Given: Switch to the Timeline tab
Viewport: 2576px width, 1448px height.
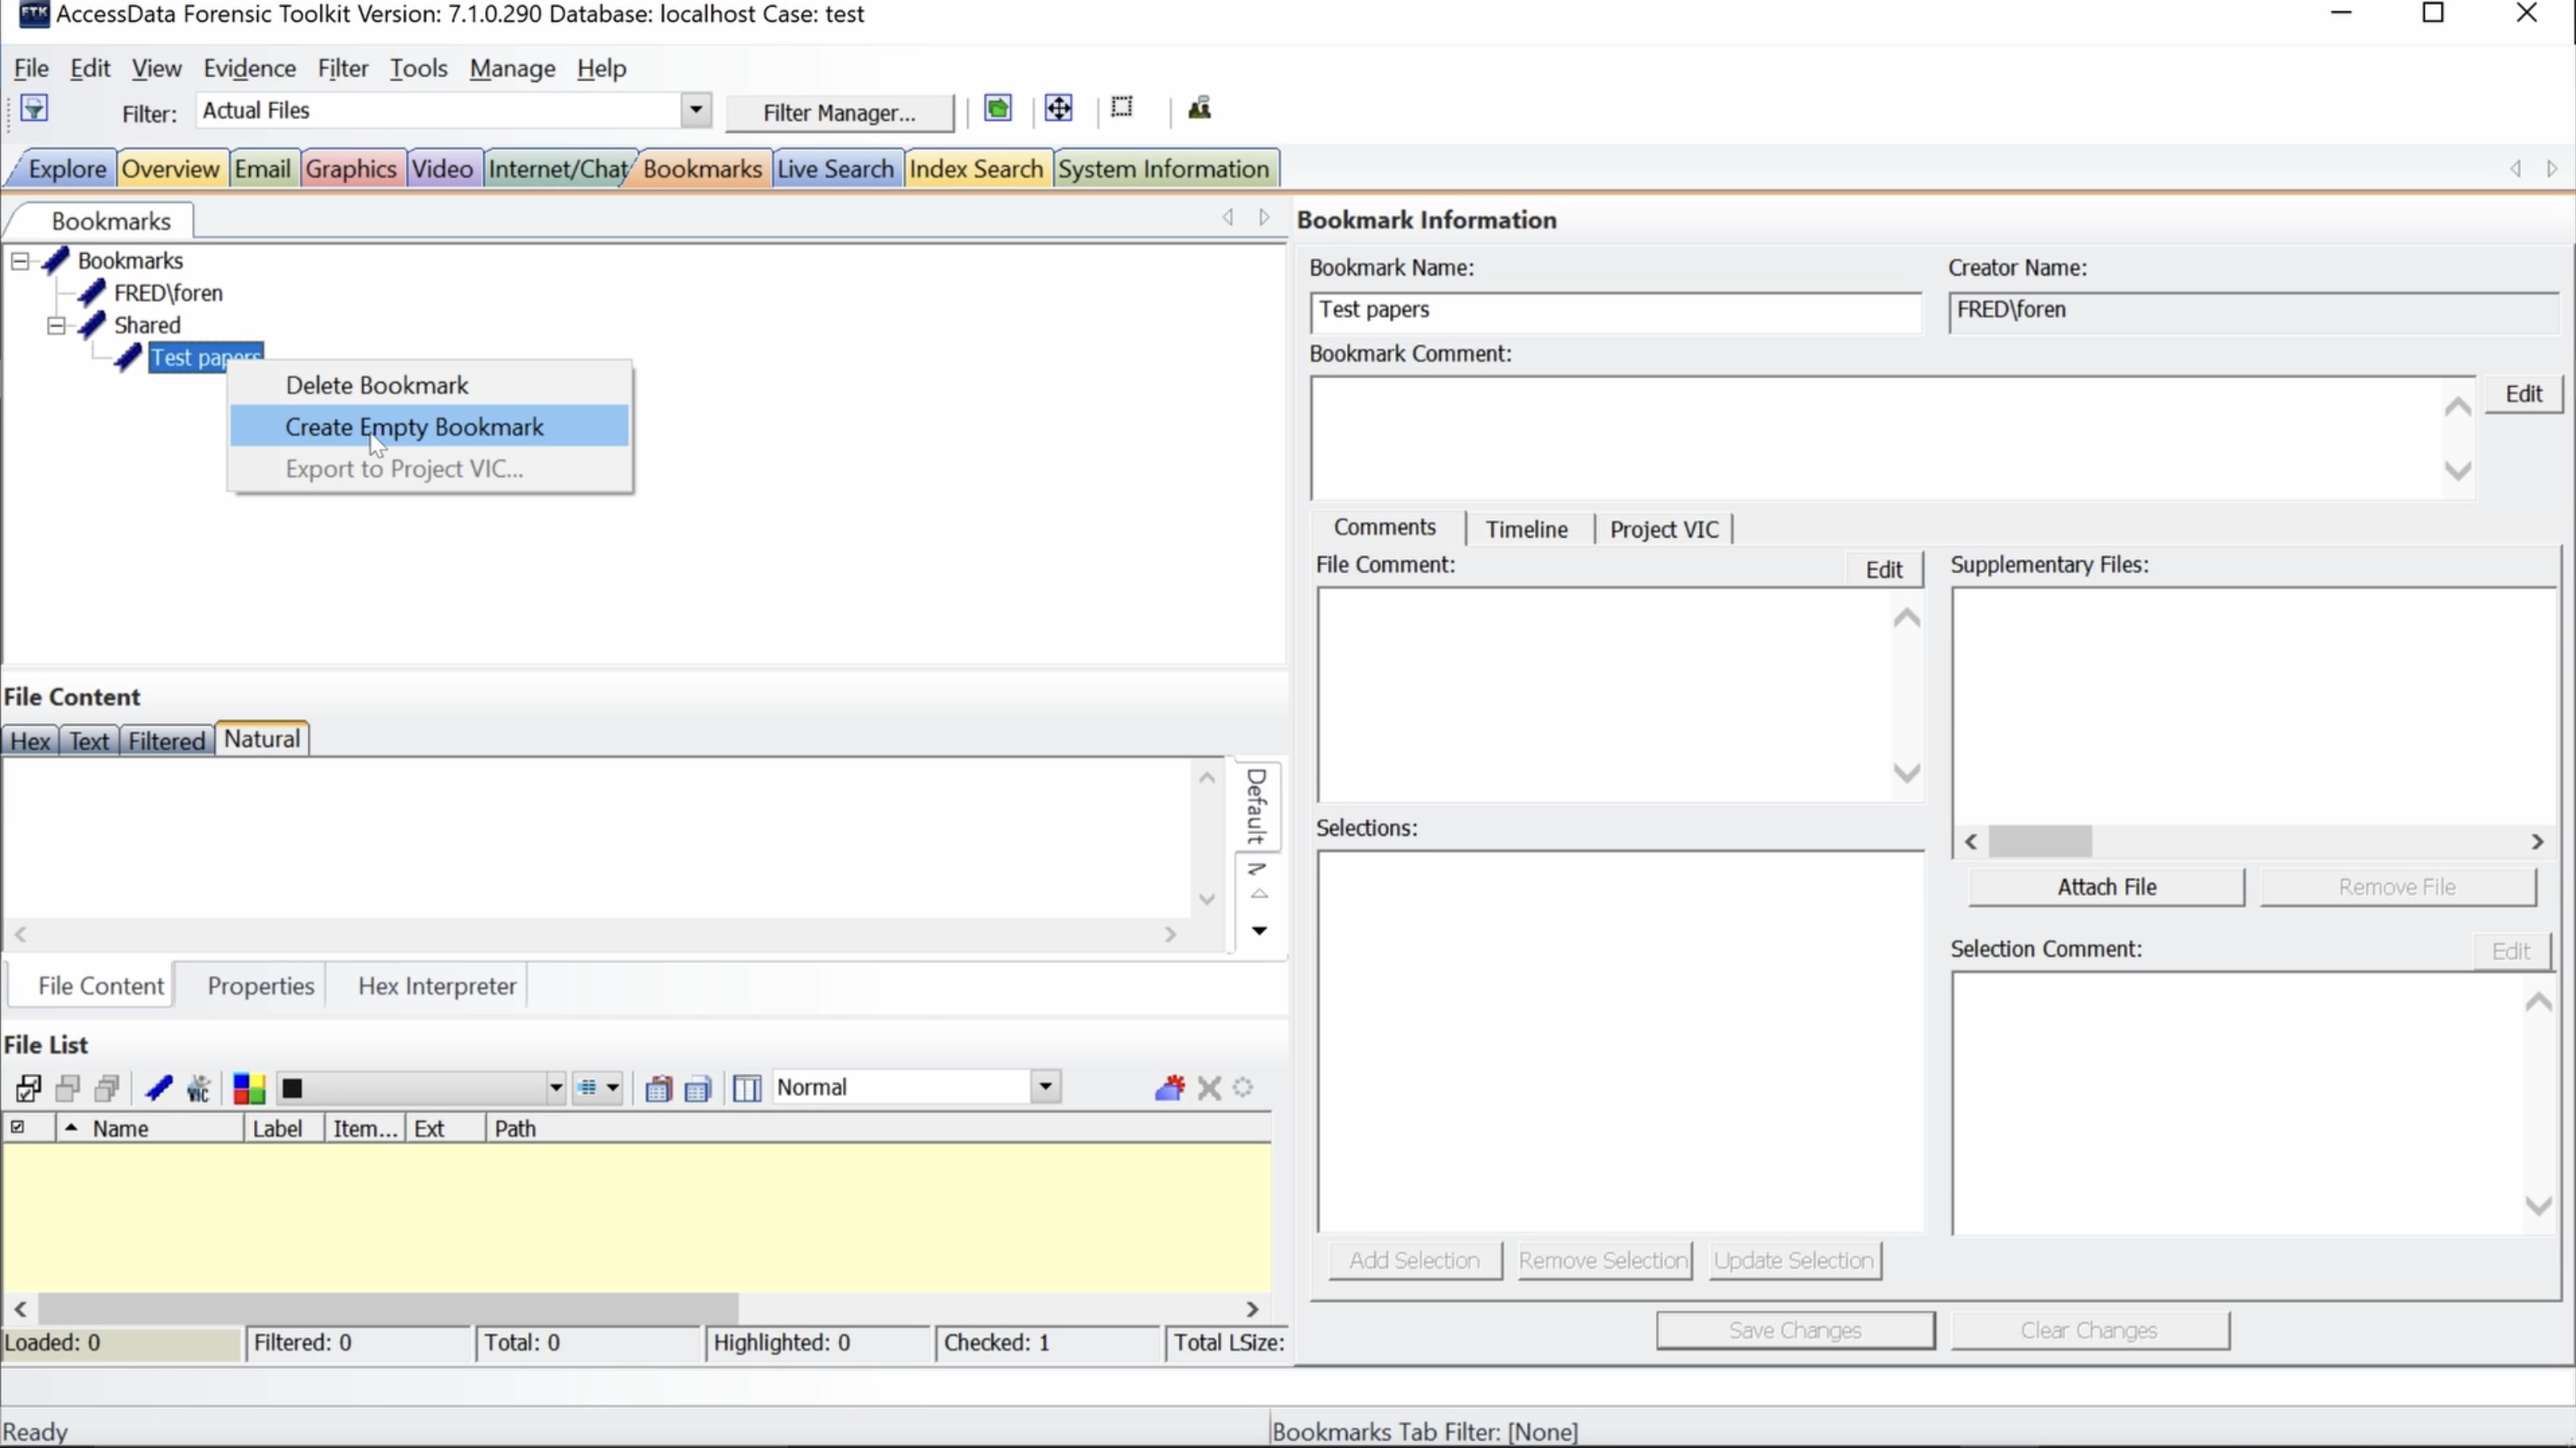Looking at the screenshot, I should pos(1526,529).
